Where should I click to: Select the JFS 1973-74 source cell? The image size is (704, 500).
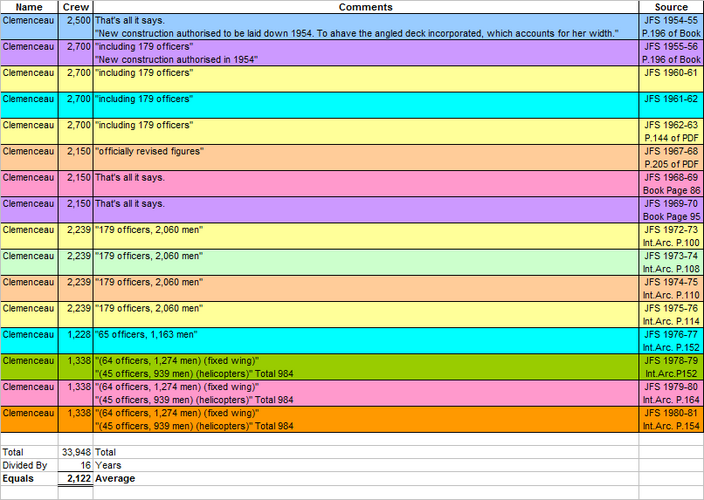click(x=671, y=262)
